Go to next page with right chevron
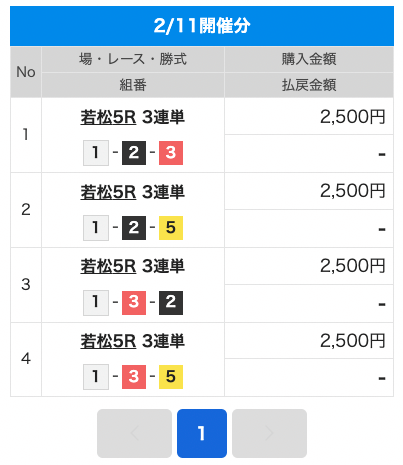The image size is (403, 465). [x=269, y=433]
